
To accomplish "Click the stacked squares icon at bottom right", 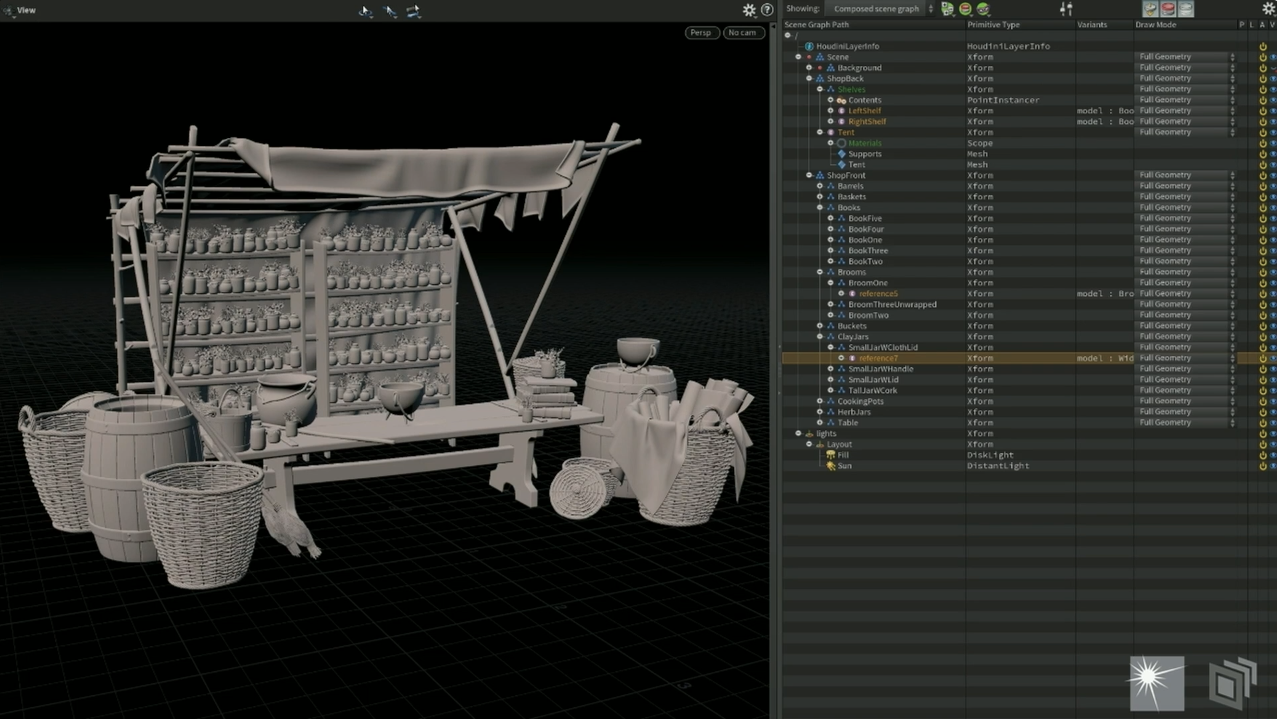I will click(x=1232, y=683).
